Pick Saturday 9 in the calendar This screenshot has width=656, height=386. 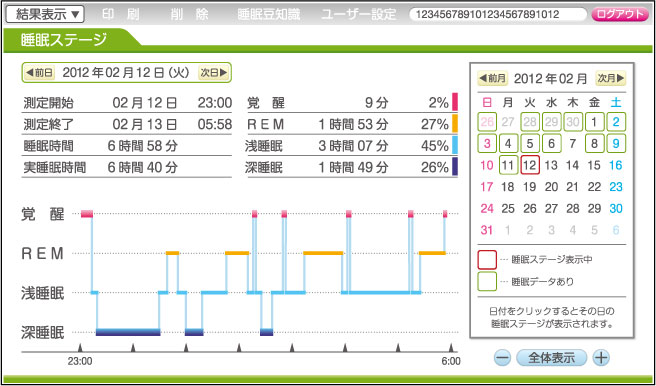point(616,143)
